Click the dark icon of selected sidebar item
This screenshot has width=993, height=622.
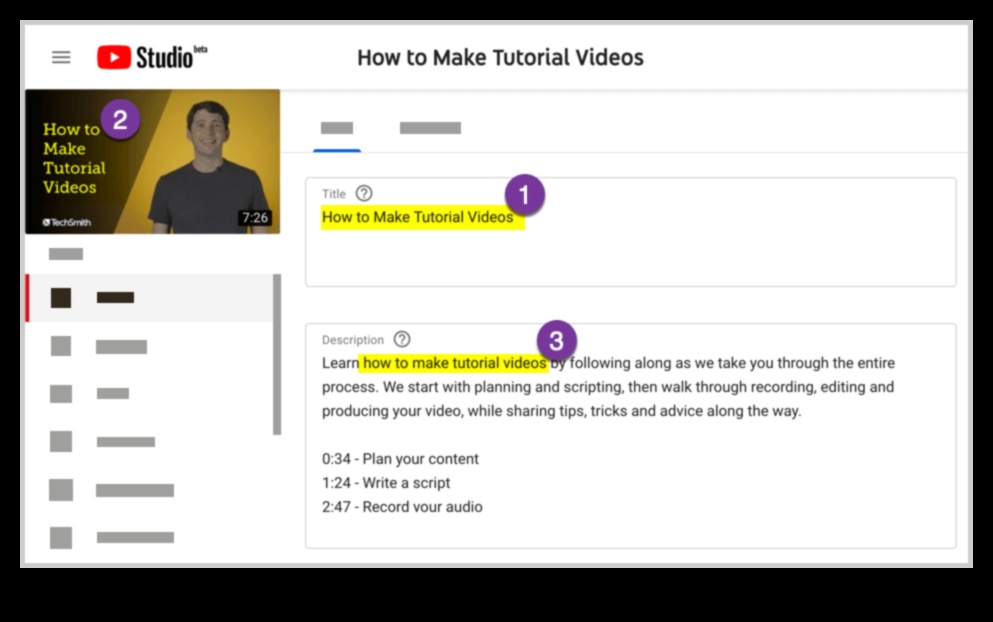click(61, 297)
